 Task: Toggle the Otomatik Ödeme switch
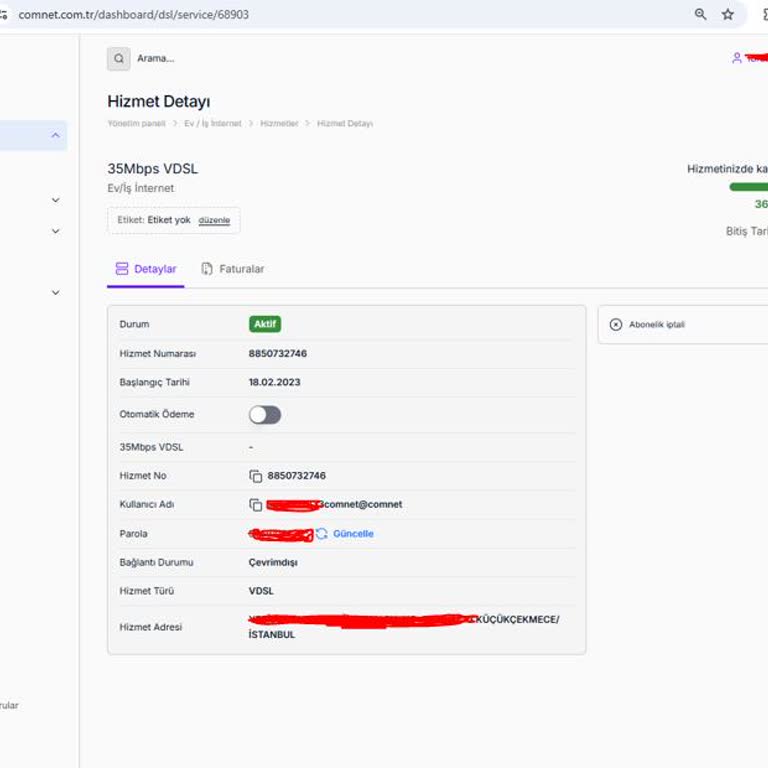coord(265,415)
